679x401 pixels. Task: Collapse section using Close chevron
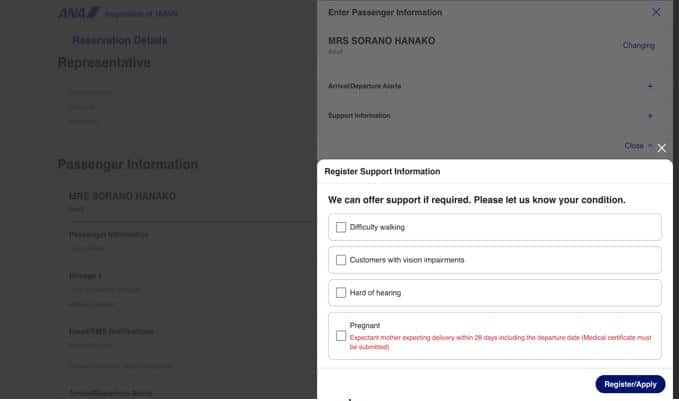(x=638, y=146)
